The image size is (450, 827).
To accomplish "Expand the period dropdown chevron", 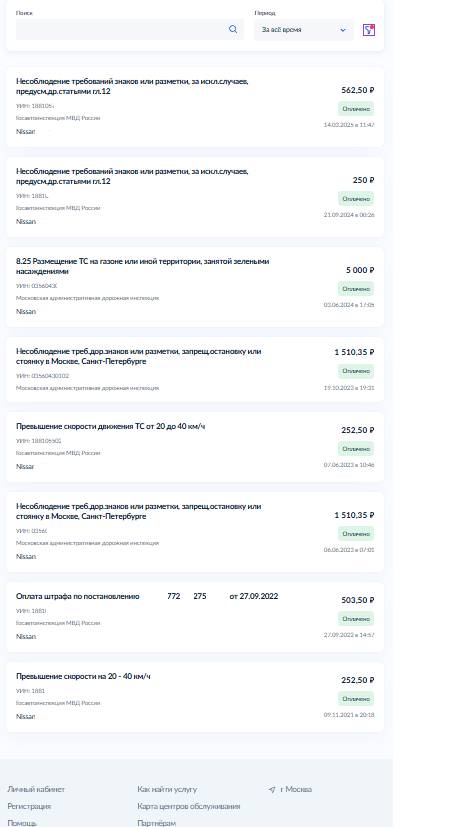I will tap(342, 30).
